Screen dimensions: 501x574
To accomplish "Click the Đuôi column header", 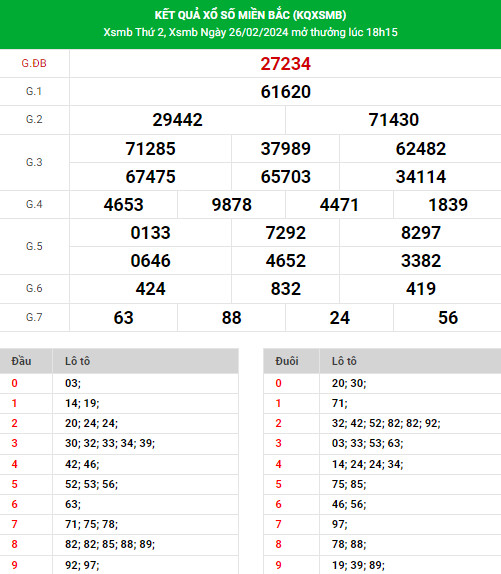I will (x=287, y=361).
